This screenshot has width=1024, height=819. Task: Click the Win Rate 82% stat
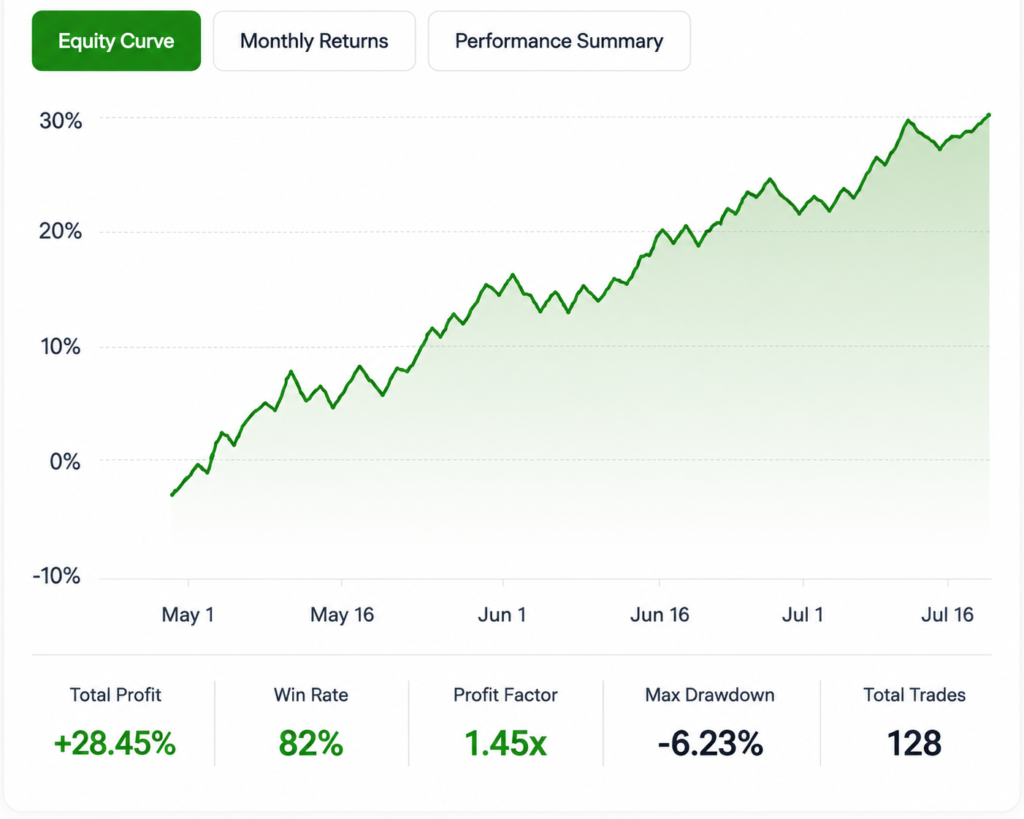pyautogui.click(x=311, y=743)
